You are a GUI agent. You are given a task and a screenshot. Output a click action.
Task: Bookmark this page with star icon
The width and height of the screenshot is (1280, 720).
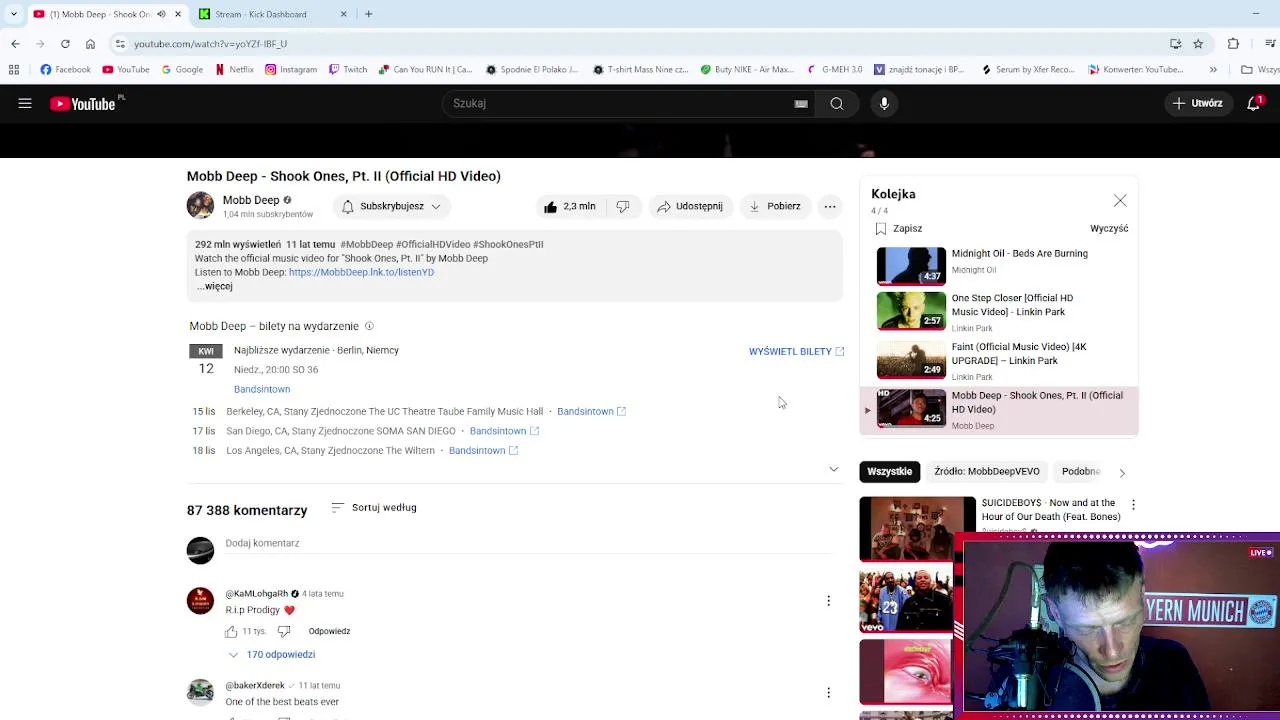click(1198, 44)
